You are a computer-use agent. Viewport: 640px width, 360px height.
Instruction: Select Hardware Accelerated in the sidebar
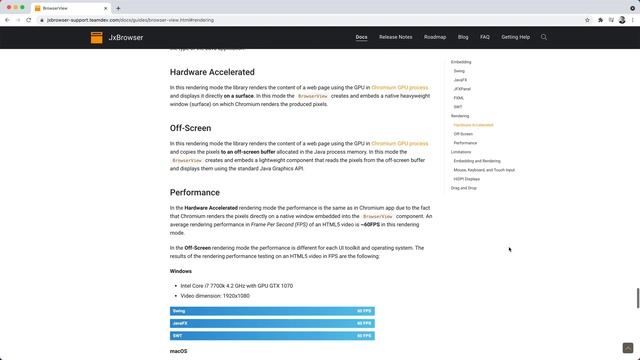473,125
